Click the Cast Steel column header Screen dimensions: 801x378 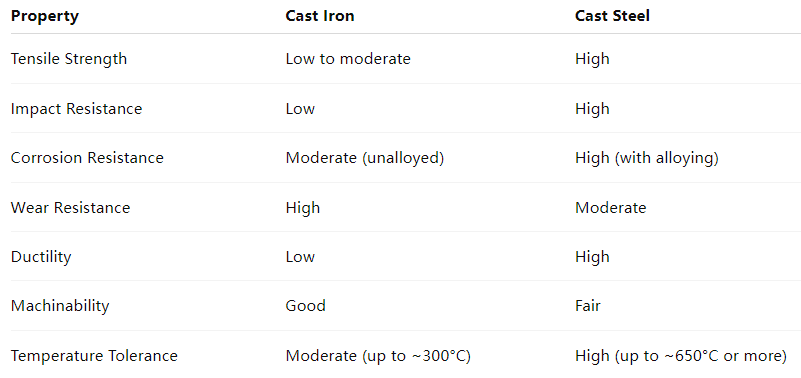click(612, 16)
